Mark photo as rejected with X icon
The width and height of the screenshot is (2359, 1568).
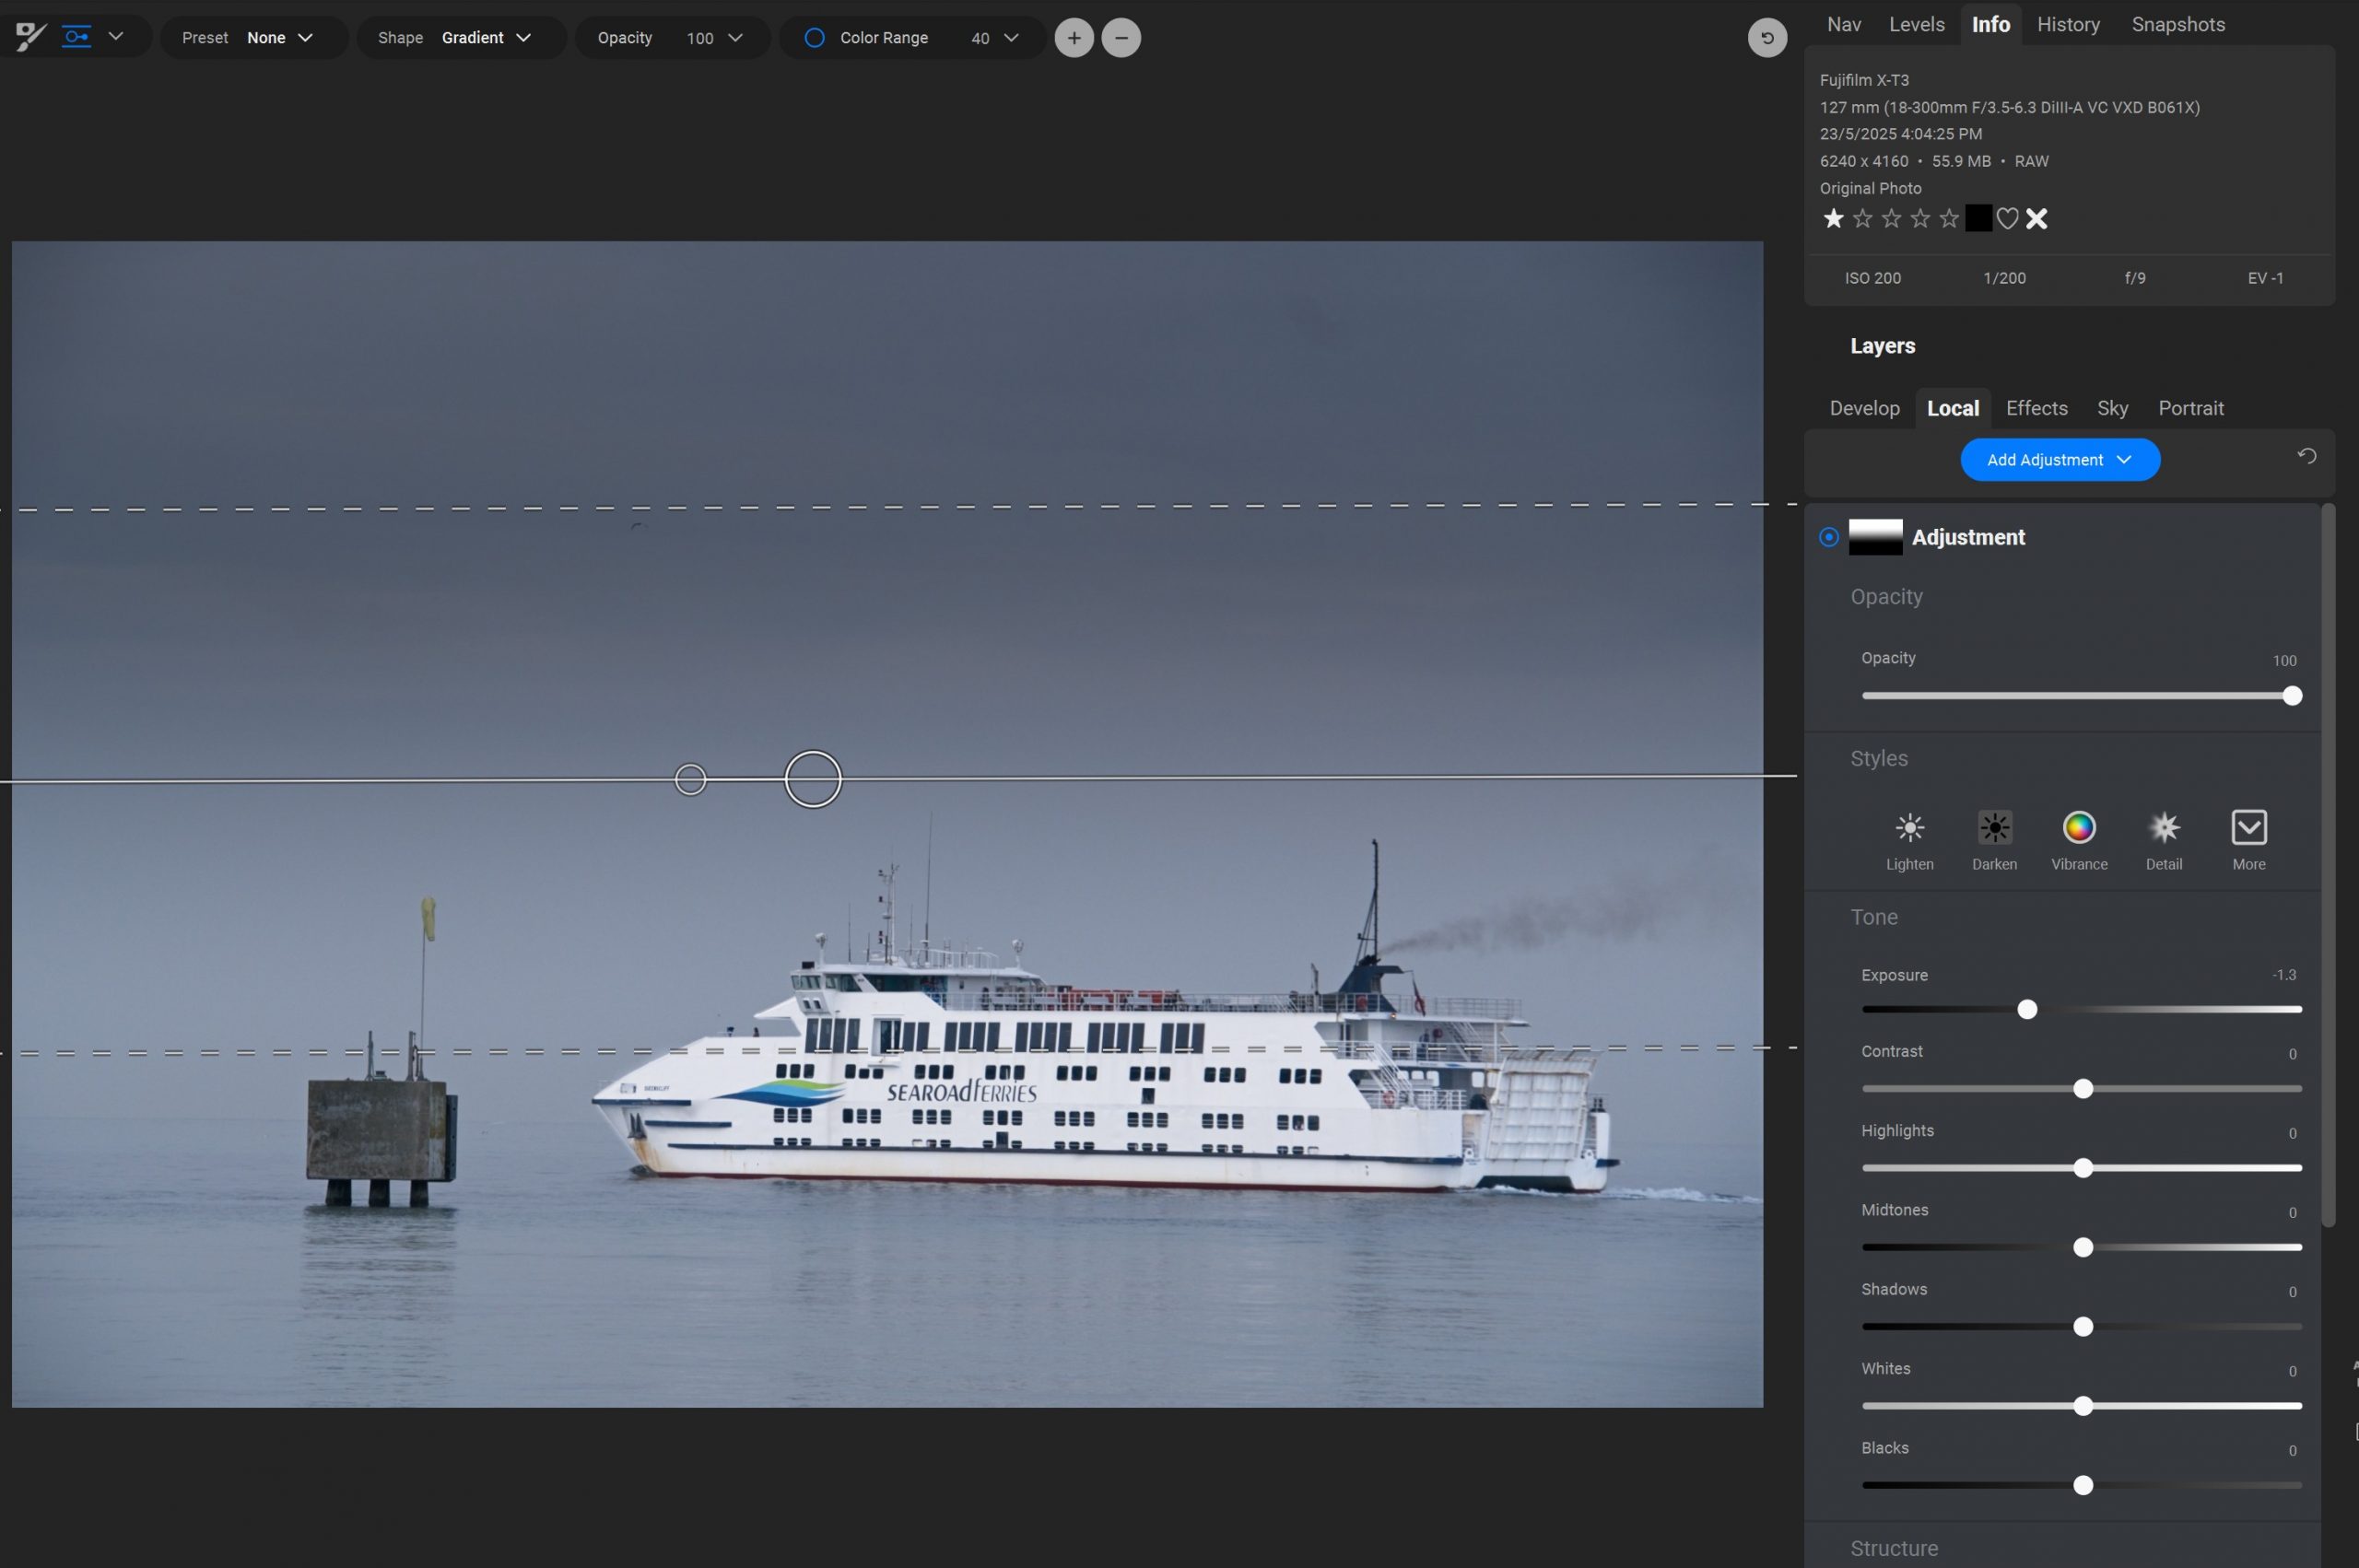(2037, 218)
